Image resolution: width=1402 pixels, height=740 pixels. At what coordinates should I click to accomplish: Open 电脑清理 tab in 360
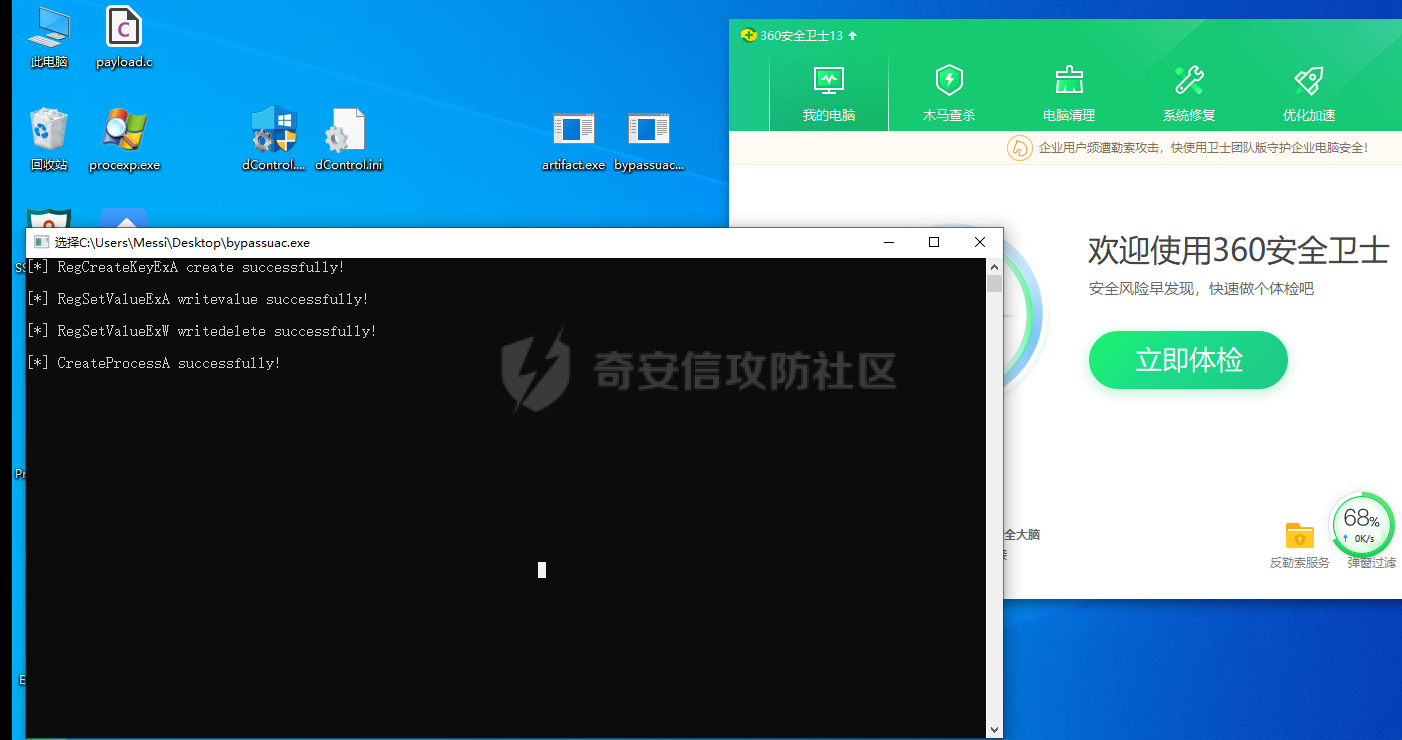pos(1069,94)
